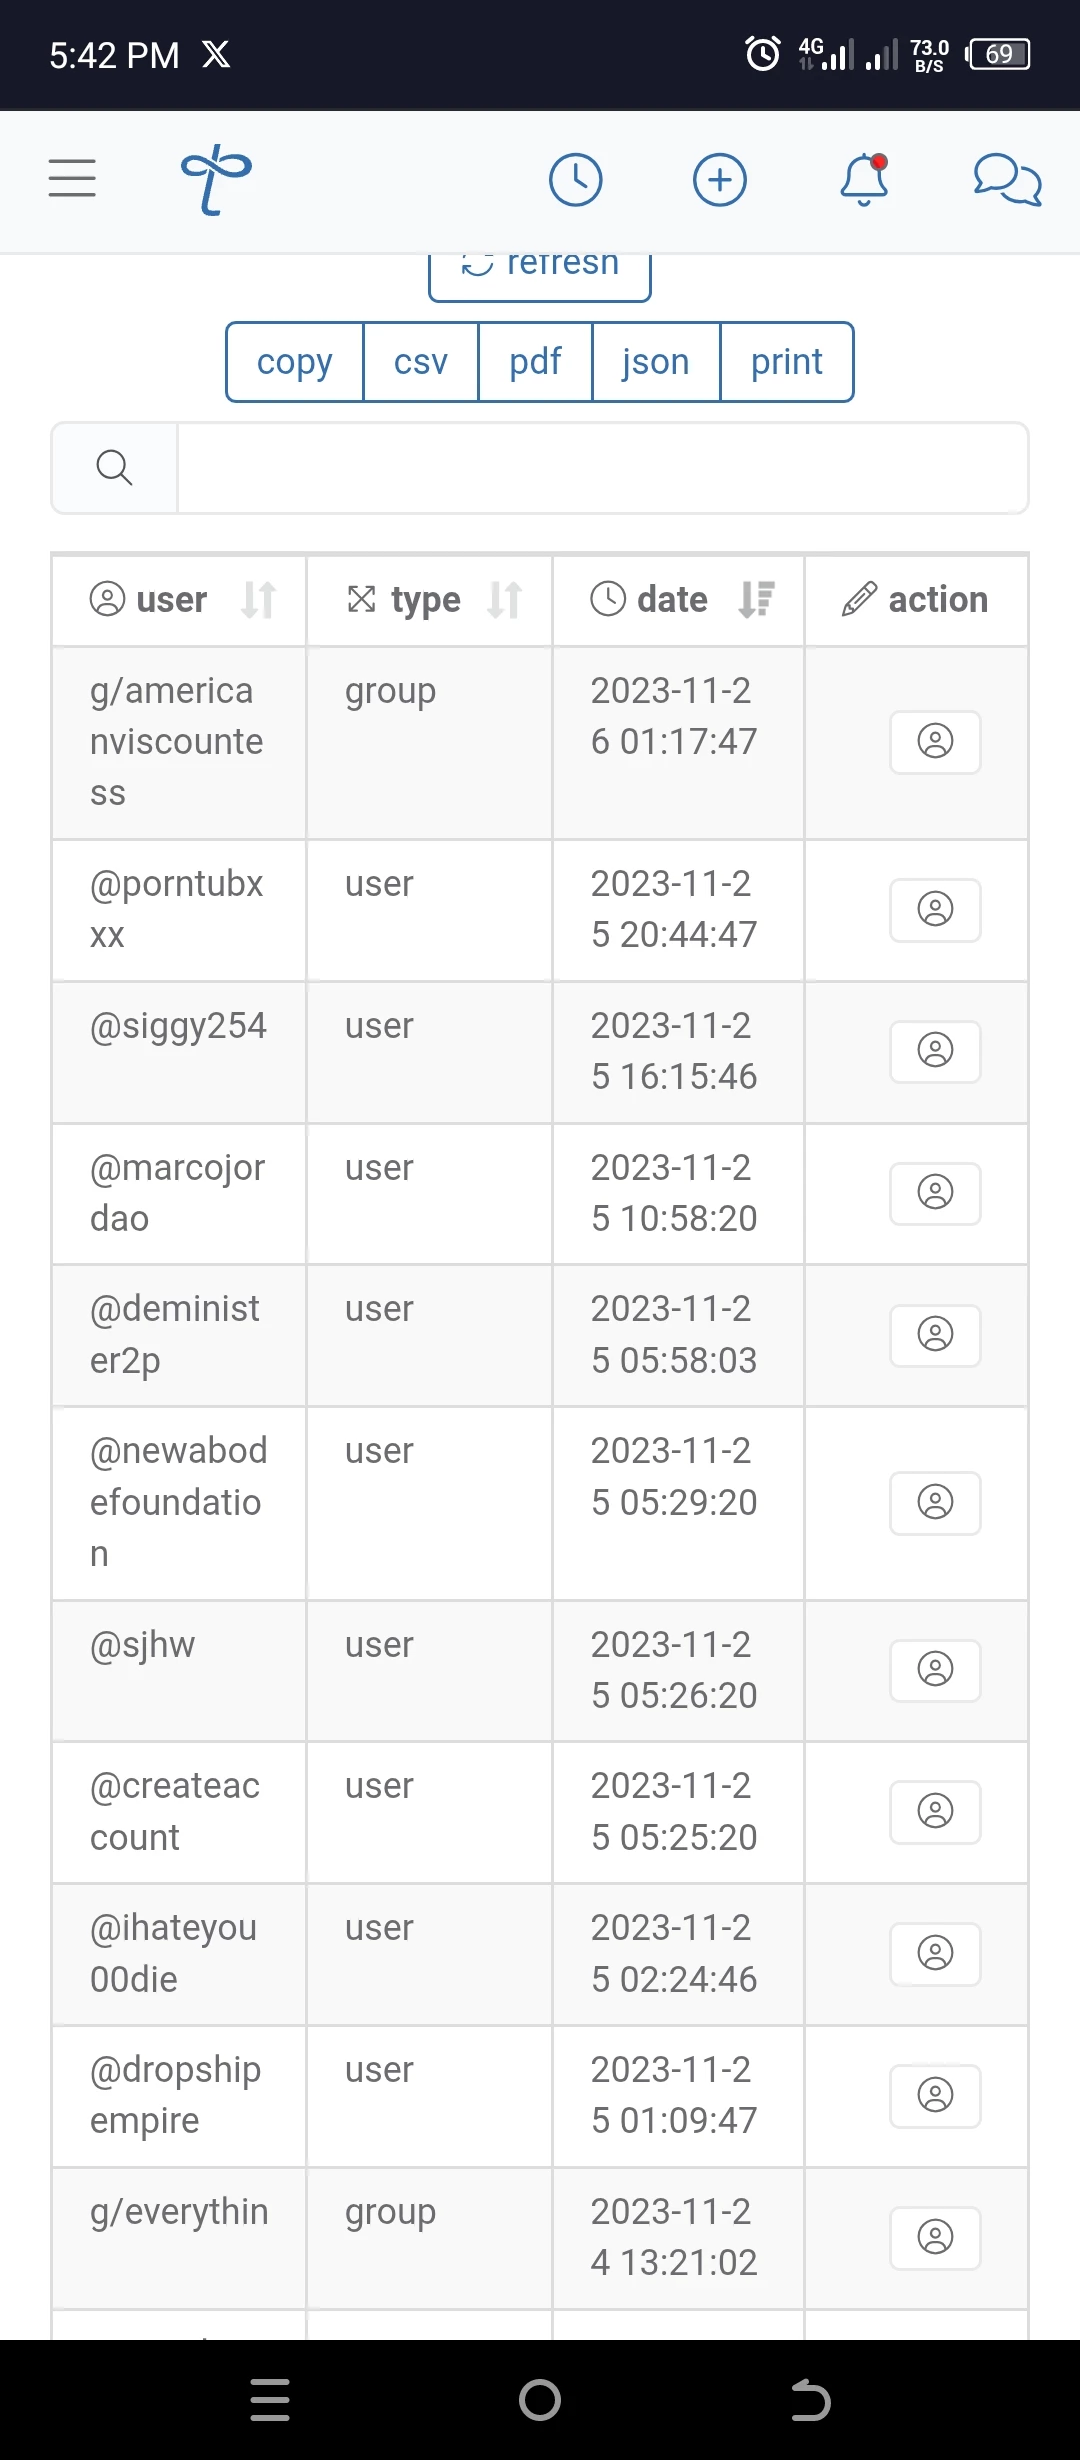This screenshot has width=1080, height=2460.
Task: Copy the table contents
Action: (x=294, y=362)
